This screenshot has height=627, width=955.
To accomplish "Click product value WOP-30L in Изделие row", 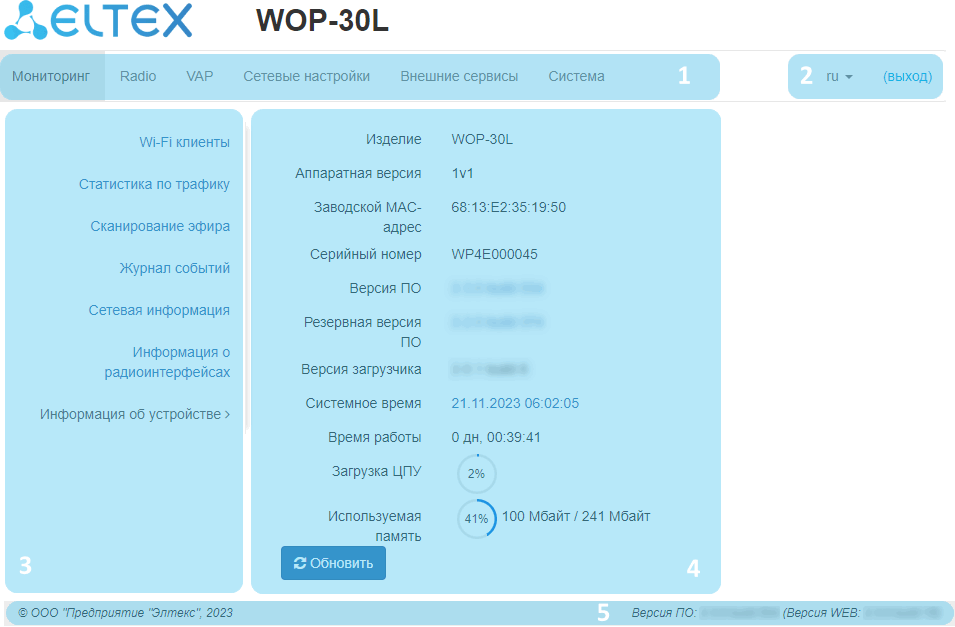I will pyautogui.click(x=482, y=139).
